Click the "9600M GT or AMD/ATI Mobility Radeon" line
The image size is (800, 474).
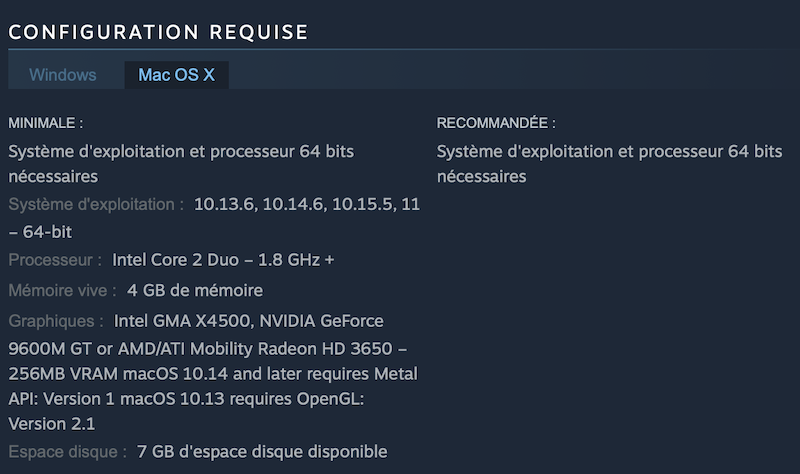click(x=207, y=350)
